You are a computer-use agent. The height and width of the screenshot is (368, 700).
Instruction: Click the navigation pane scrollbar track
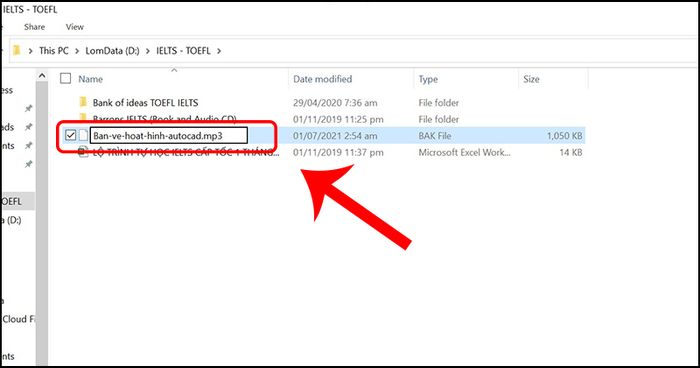(42, 223)
